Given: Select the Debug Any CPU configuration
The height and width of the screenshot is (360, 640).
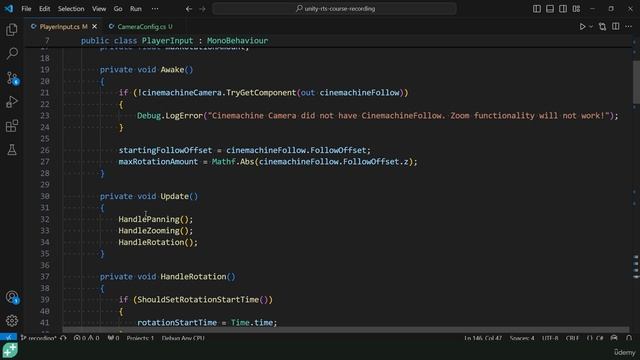Looking at the screenshot, I should (x=183, y=338).
